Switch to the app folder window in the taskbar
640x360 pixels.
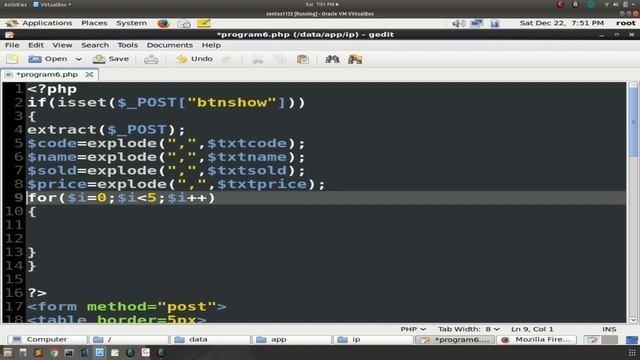click(x=291, y=340)
